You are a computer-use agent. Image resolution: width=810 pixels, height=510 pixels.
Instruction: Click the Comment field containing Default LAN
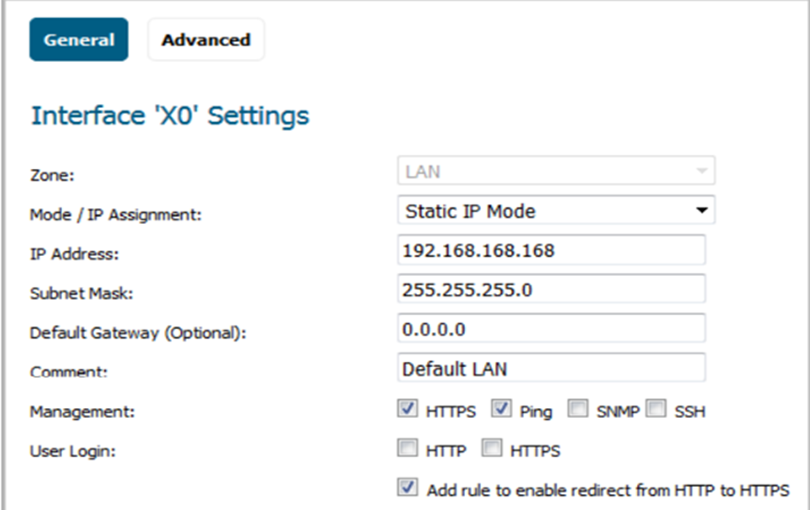[x=551, y=368]
